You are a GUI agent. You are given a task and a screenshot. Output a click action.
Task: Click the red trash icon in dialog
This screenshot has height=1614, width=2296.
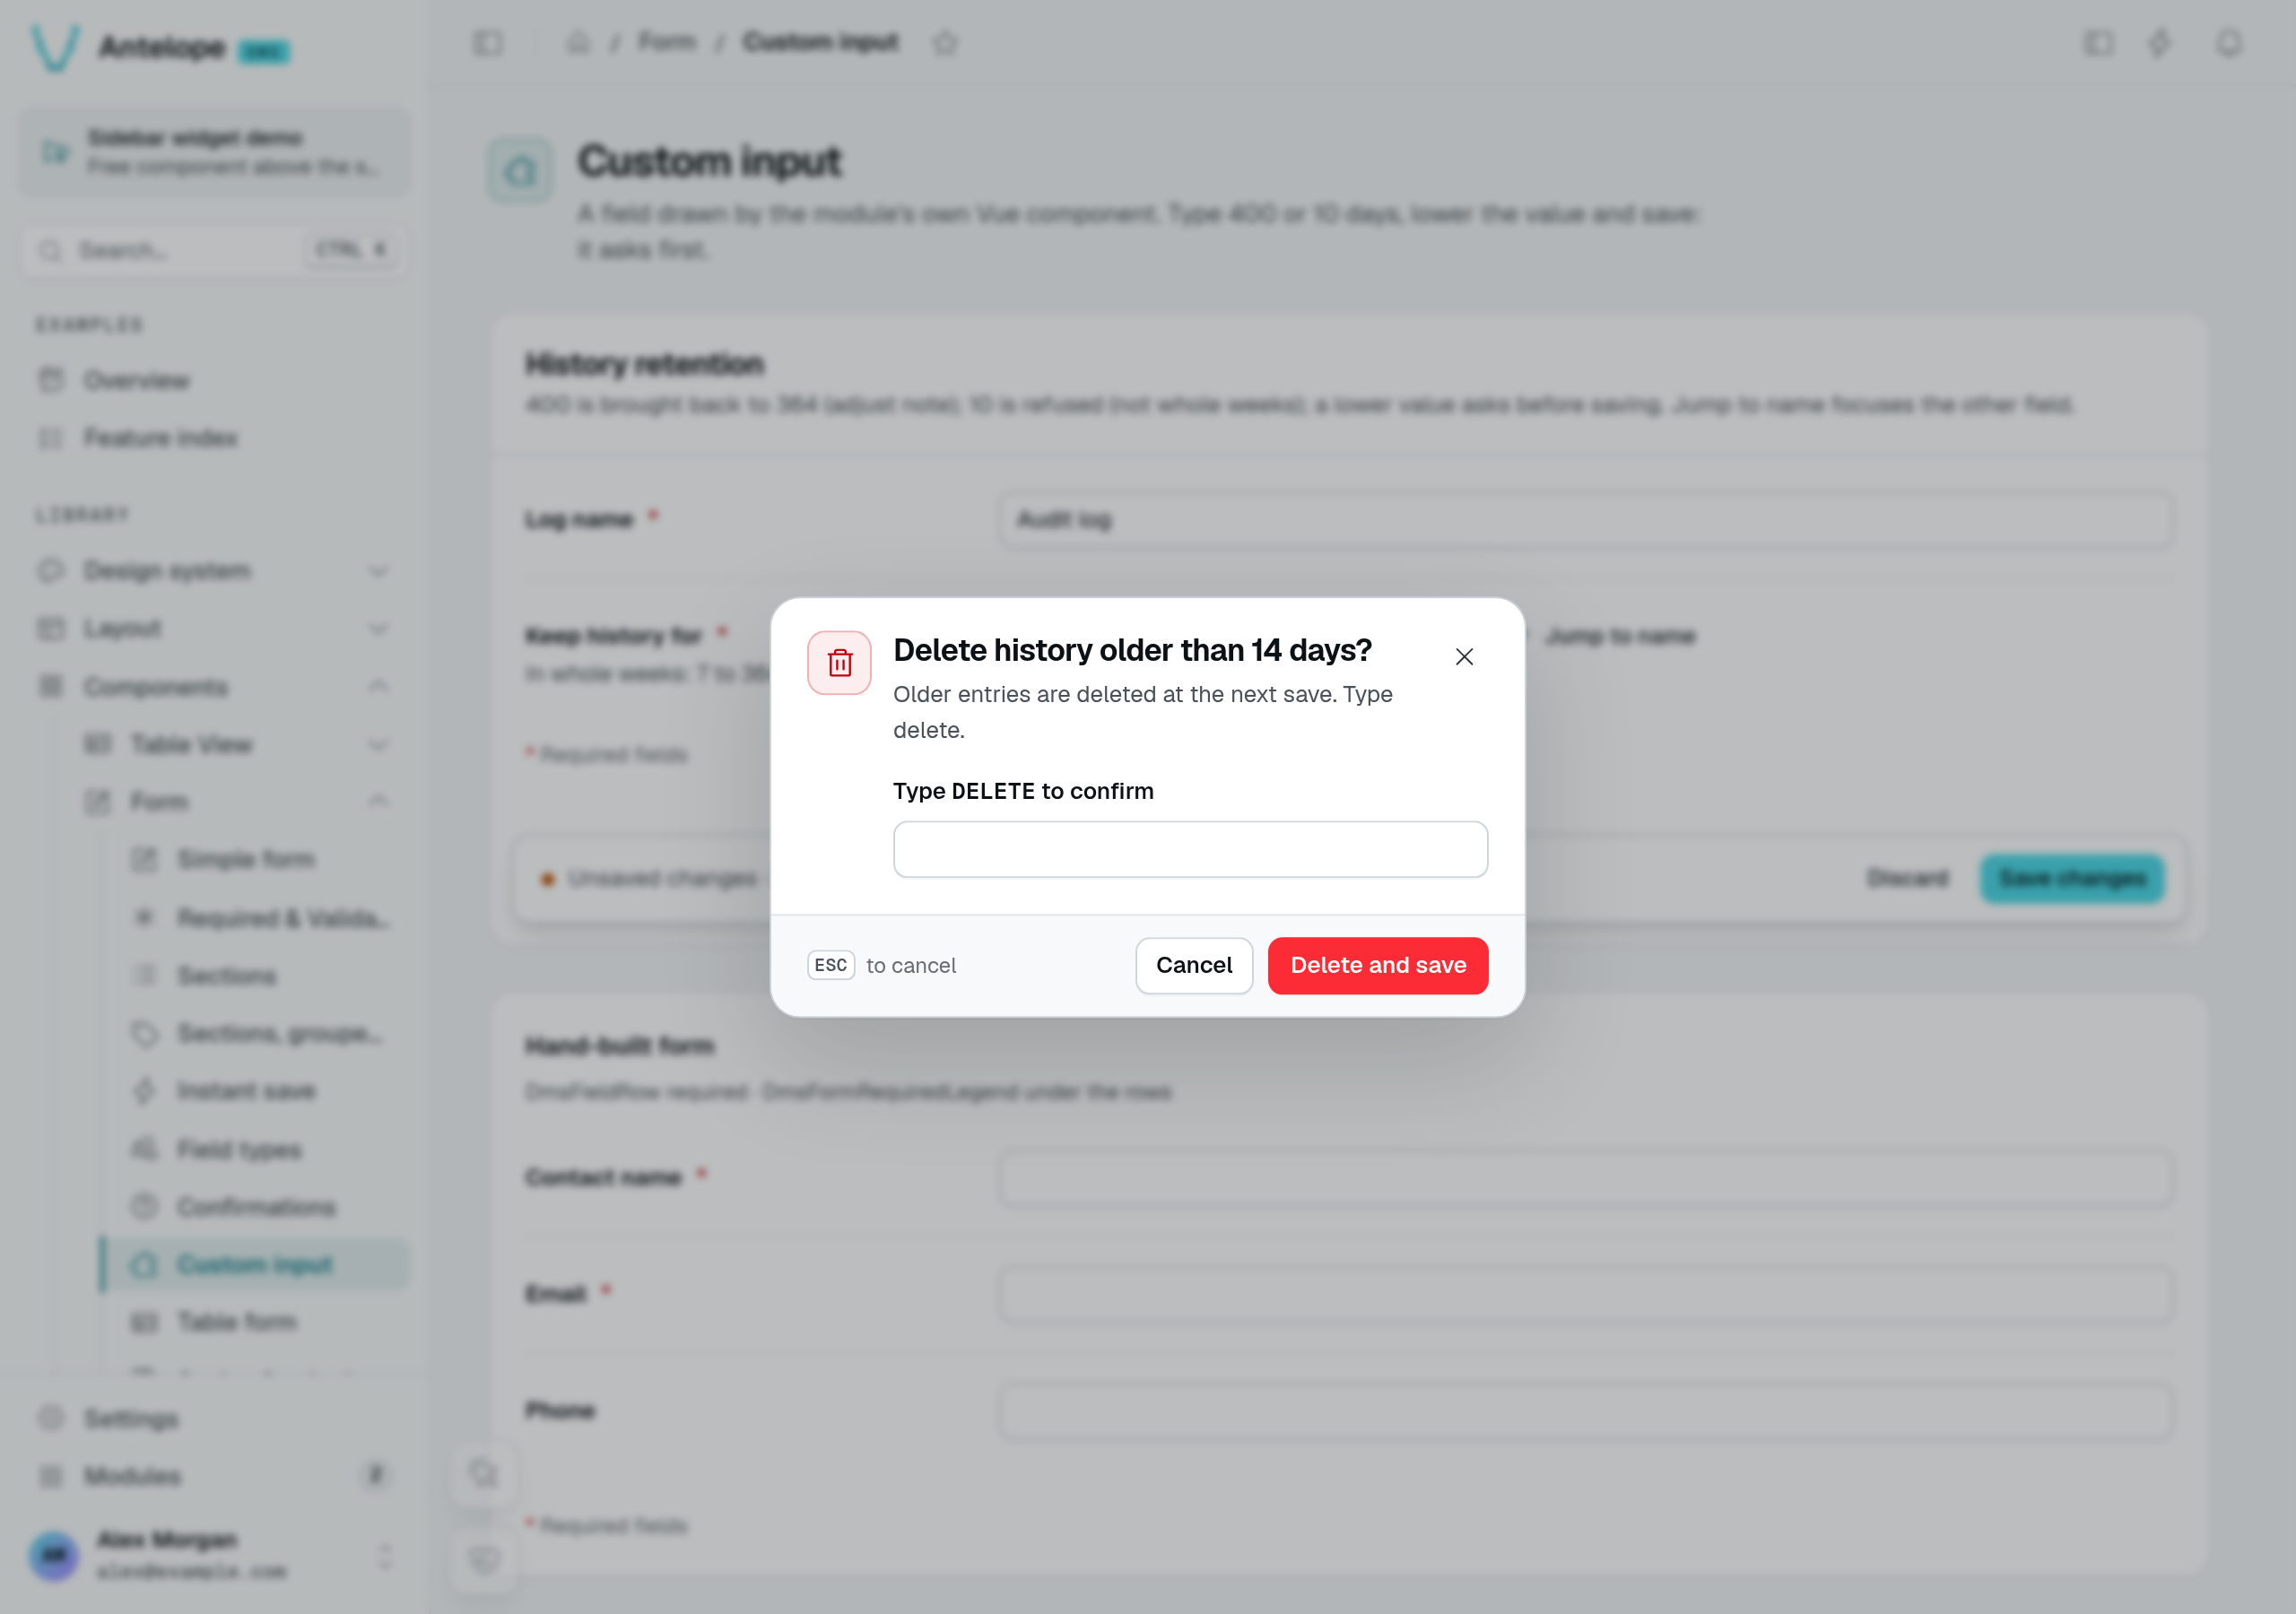(839, 662)
